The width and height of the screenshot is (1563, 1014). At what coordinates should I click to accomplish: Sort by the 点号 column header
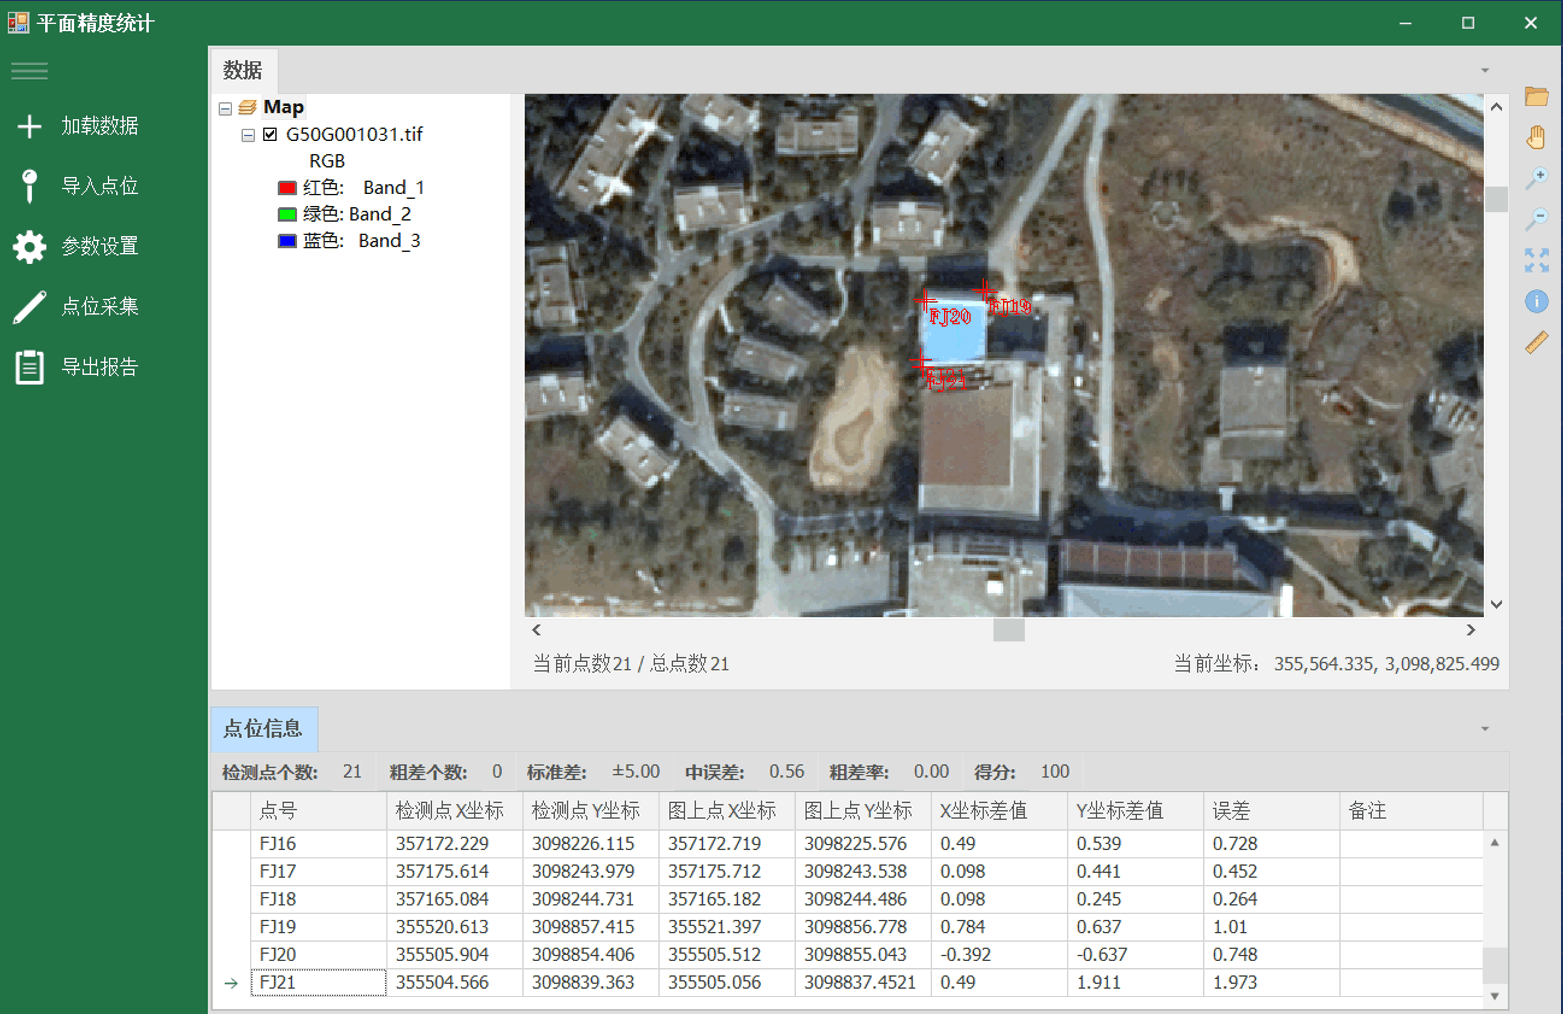tap(318, 811)
